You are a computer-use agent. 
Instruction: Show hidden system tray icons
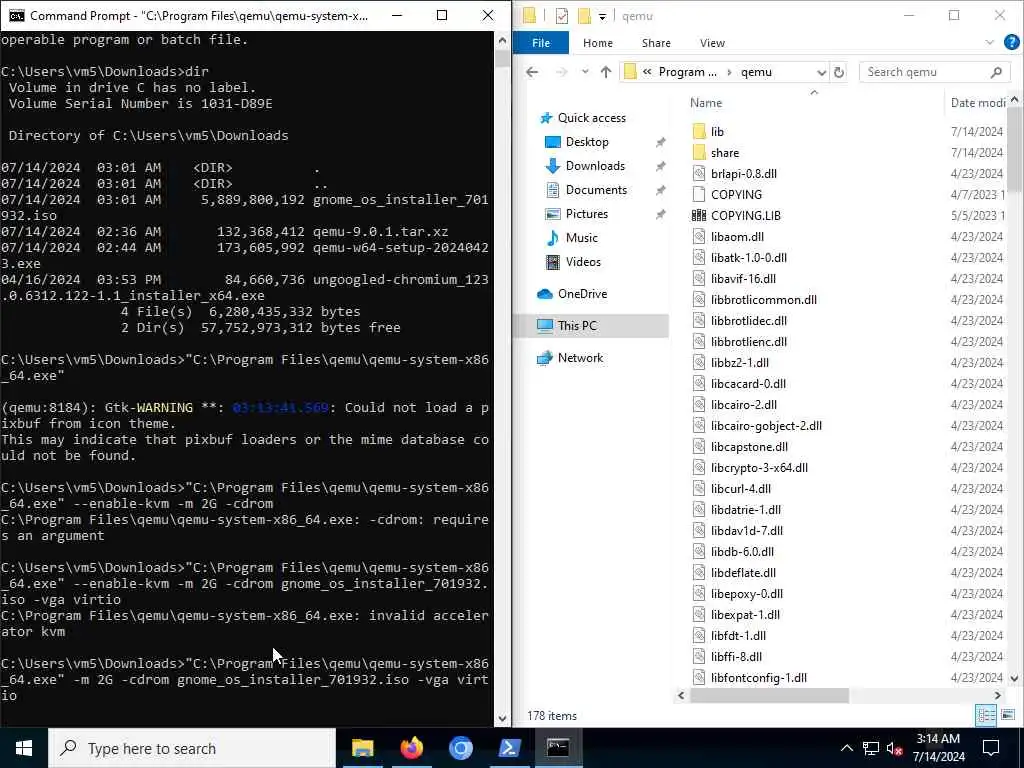click(x=846, y=748)
